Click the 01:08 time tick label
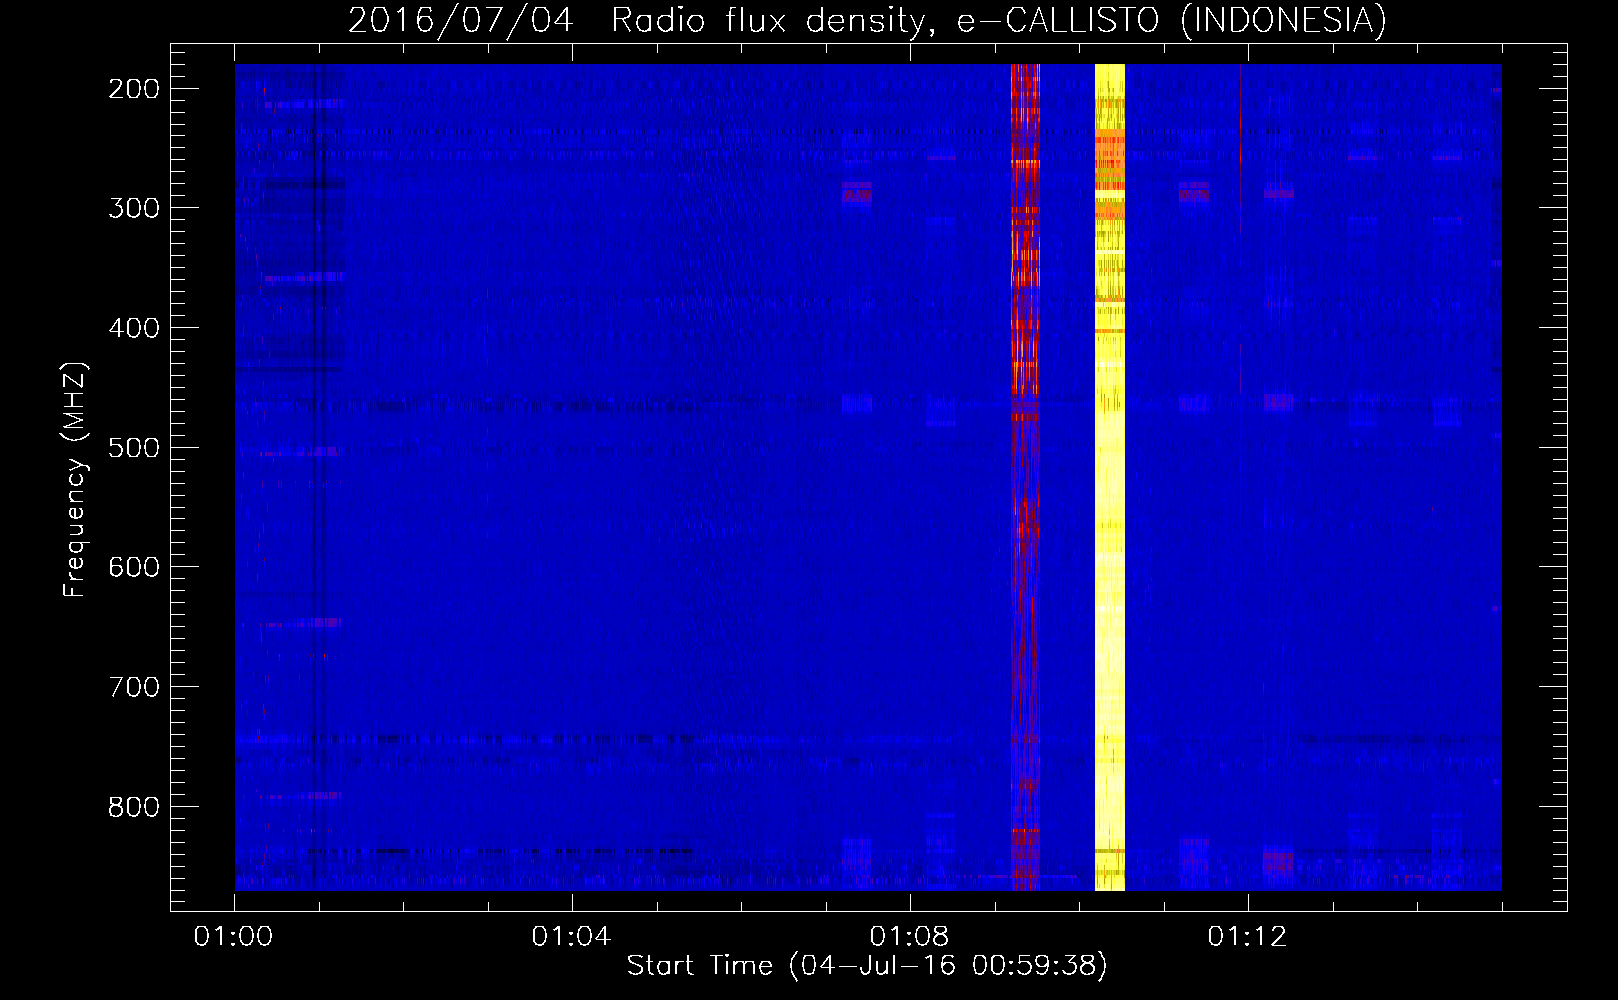Viewport: 1618px width, 1000px height. point(909,937)
